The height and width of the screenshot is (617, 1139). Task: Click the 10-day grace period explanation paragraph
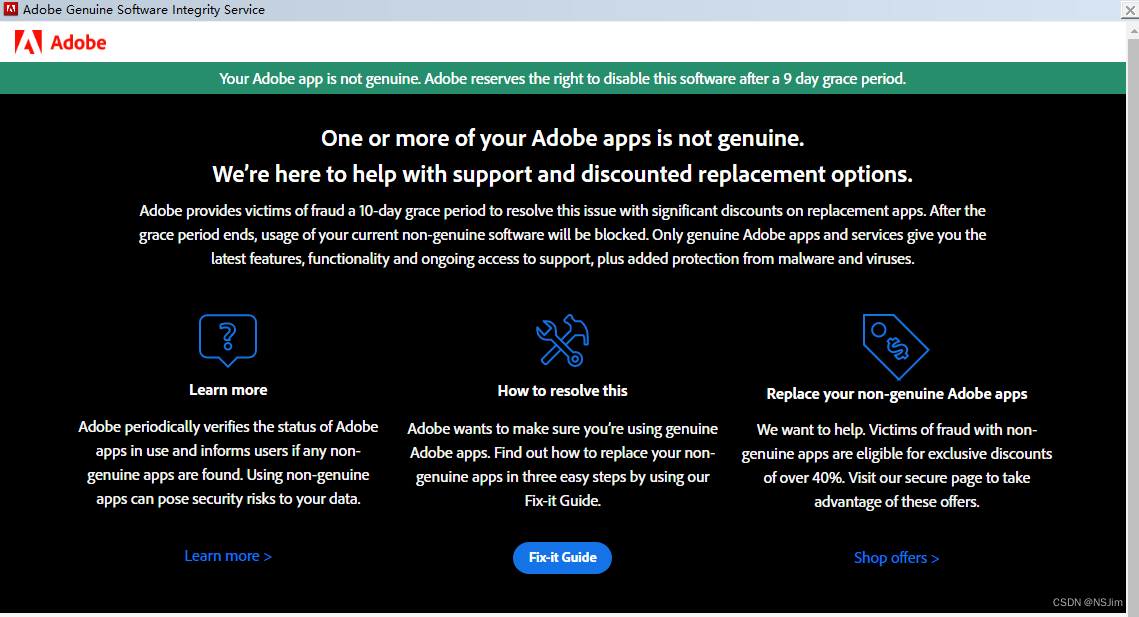[562, 235]
